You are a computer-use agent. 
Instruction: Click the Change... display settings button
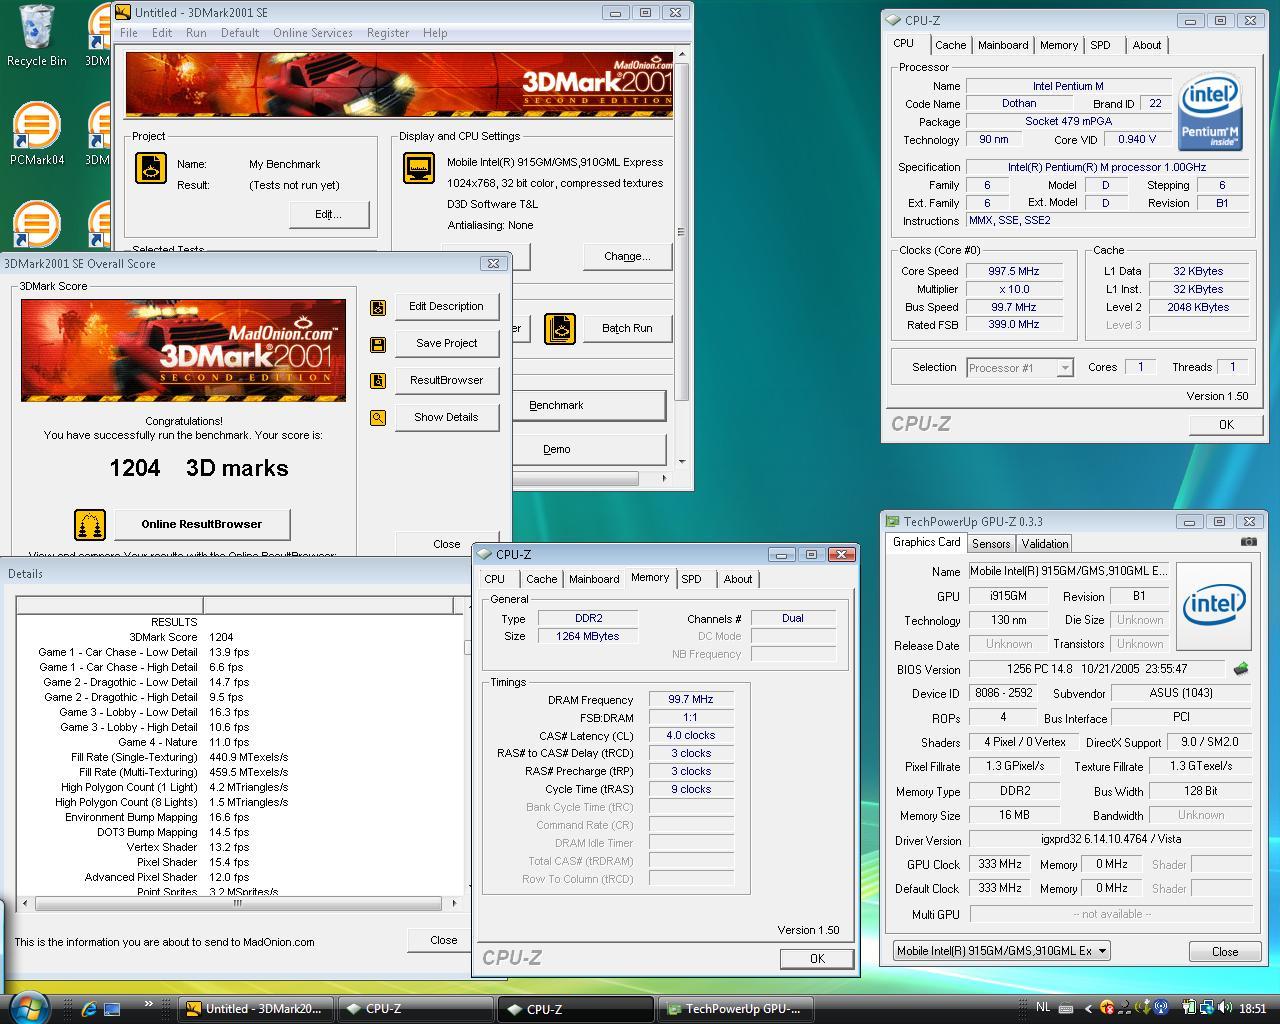(x=627, y=256)
